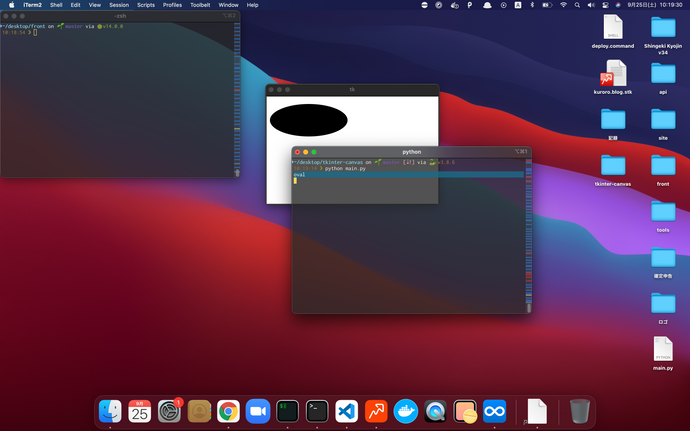Open the Profiles menu
The width and height of the screenshot is (690, 431).
pyautogui.click(x=172, y=5)
